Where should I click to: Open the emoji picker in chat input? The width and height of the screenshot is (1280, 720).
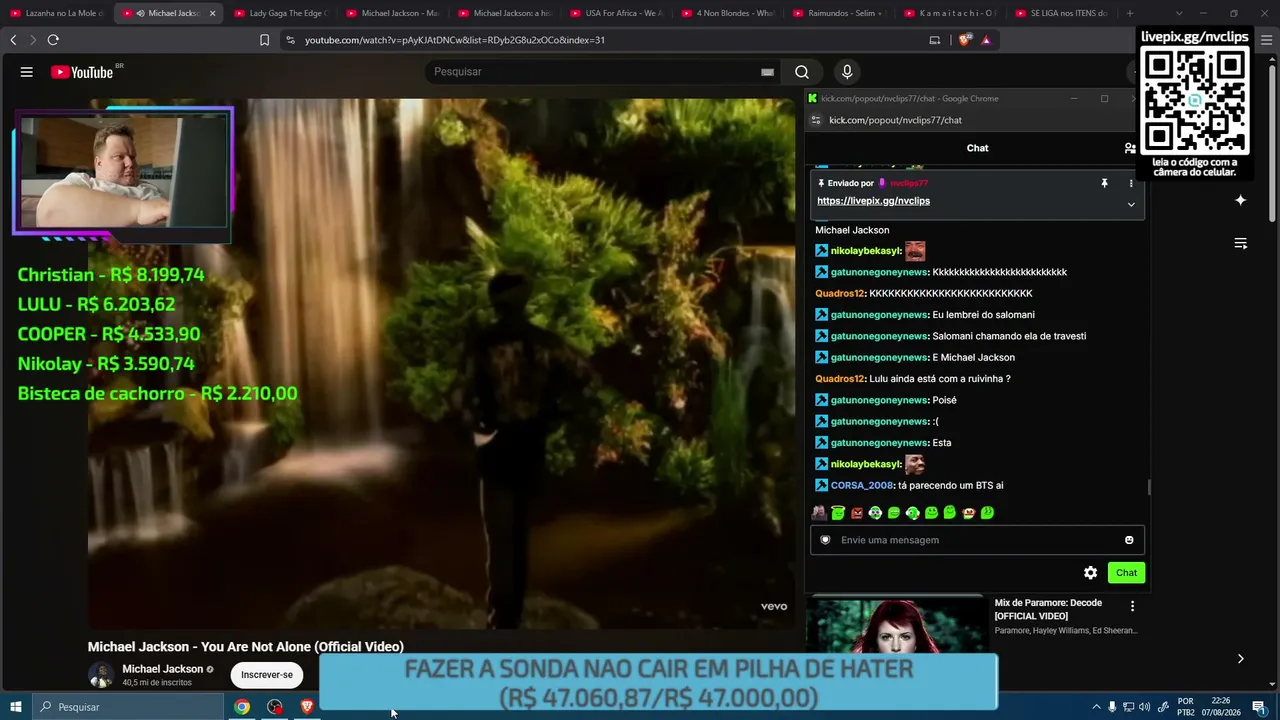[1129, 540]
